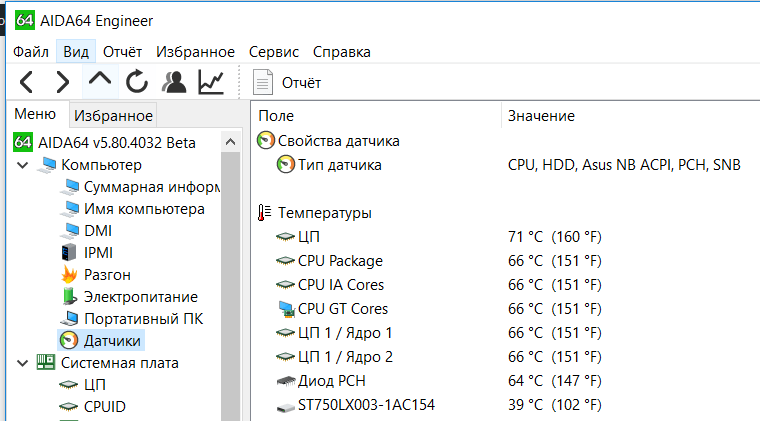Select the ЦП item under Системная плата
The width and height of the screenshot is (760, 421).
(95, 385)
